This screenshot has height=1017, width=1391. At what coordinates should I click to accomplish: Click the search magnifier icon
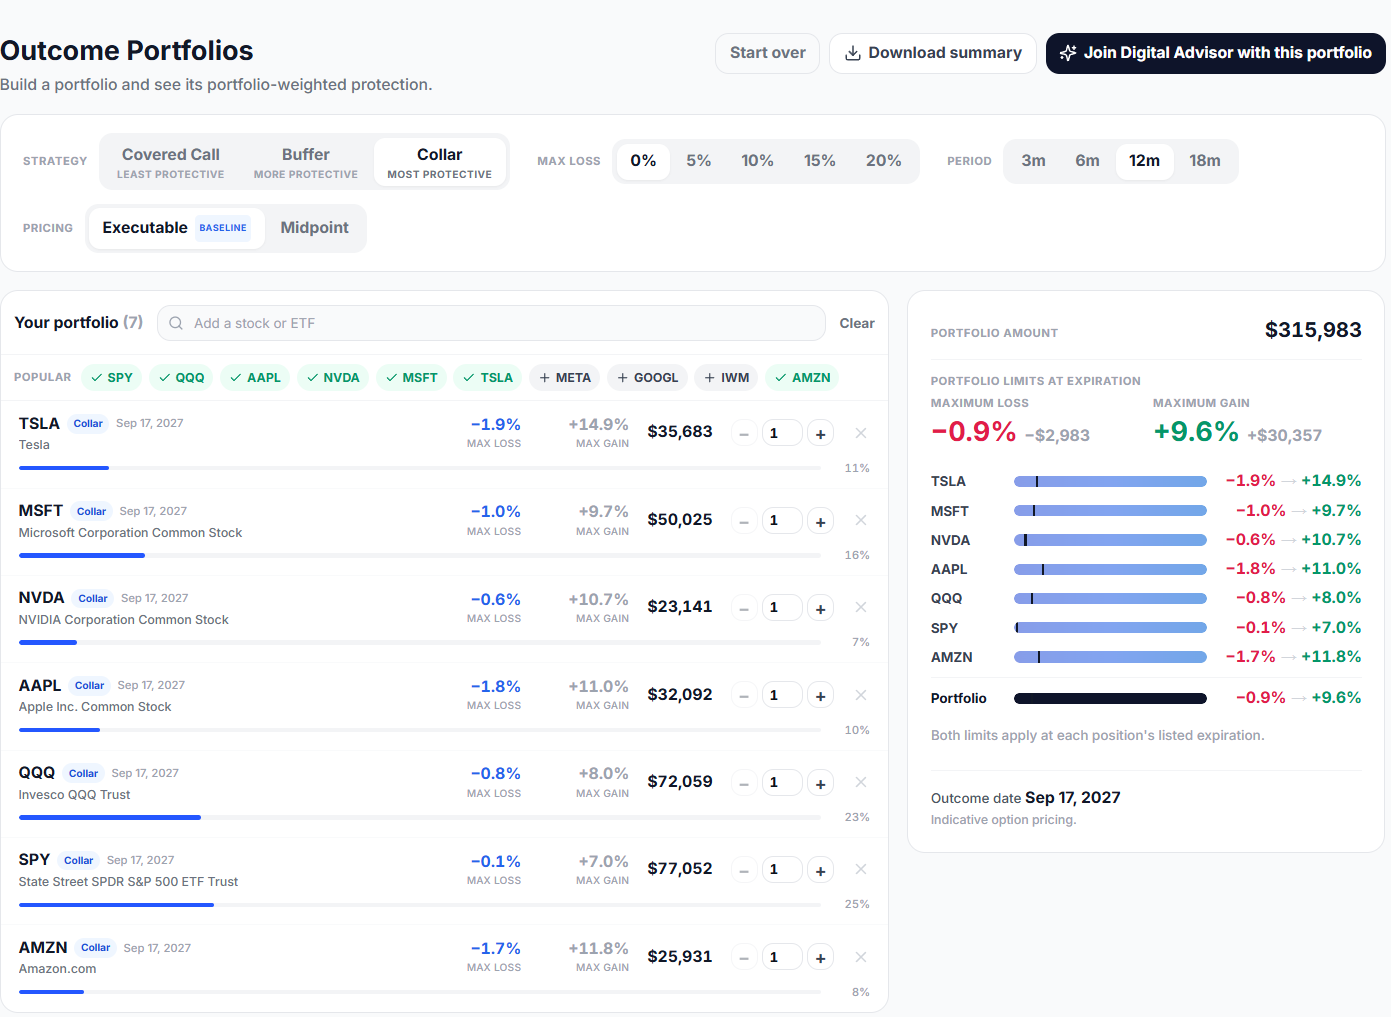tap(176, 323)
